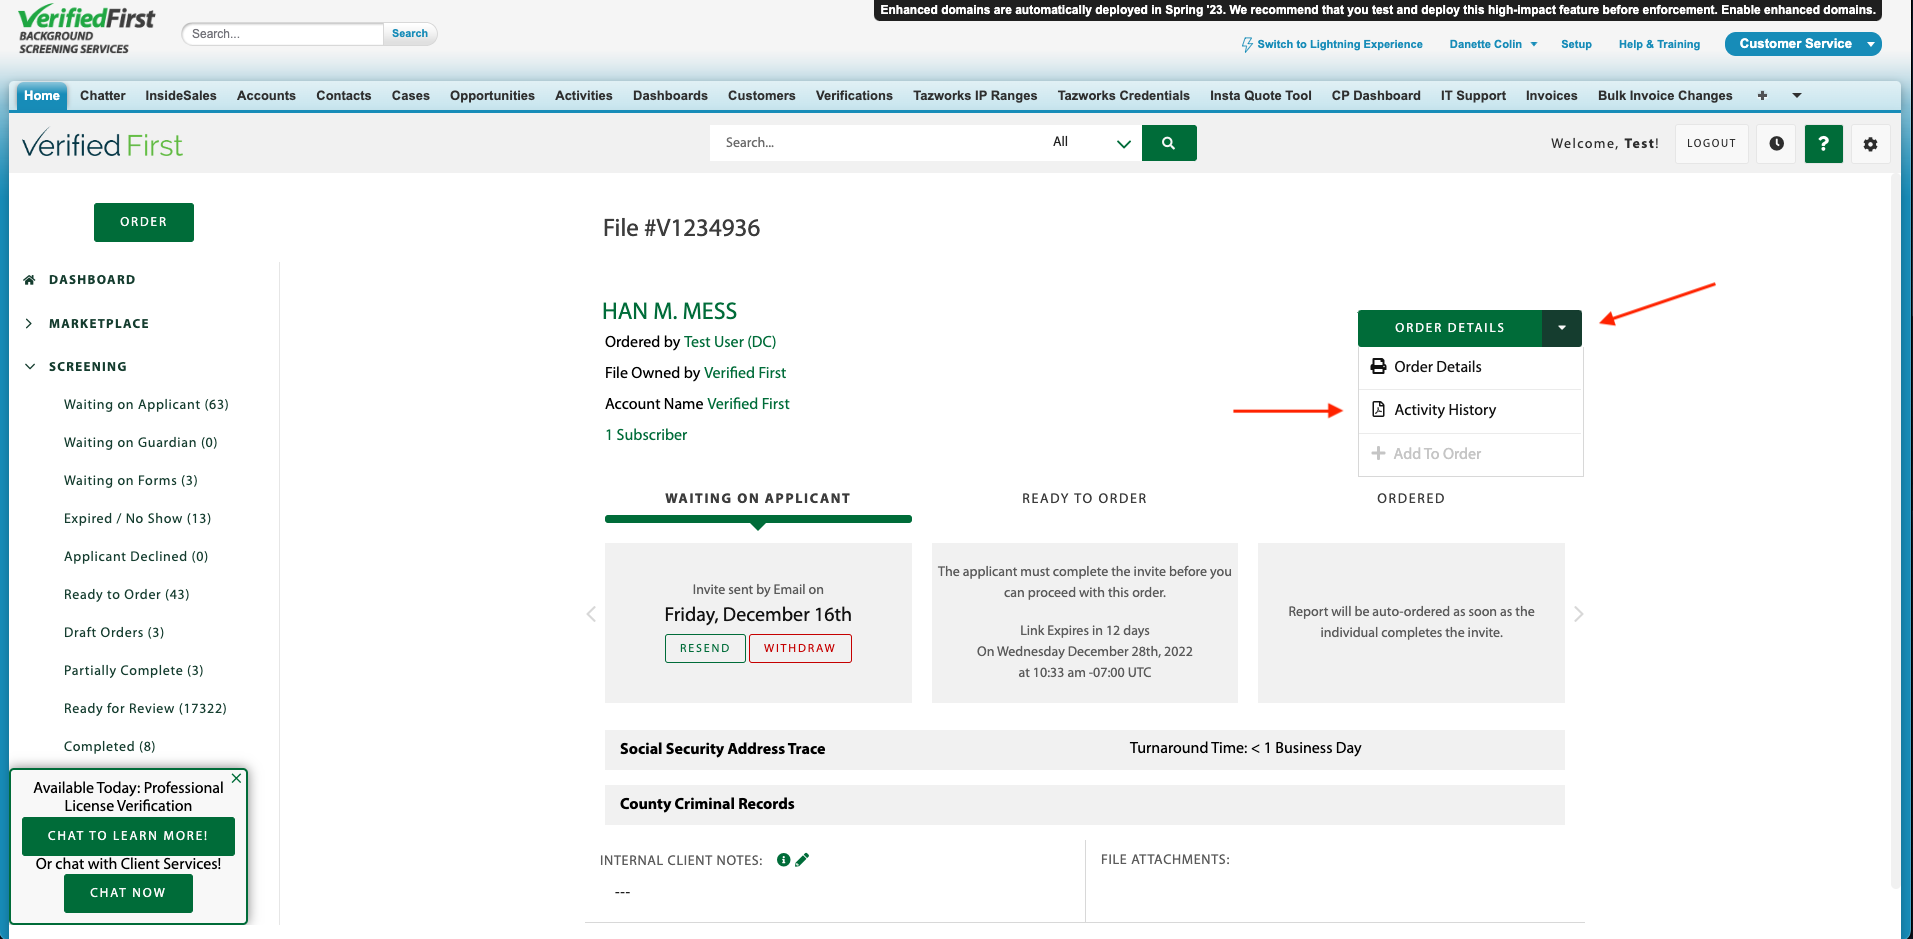Click the top Search button

click(410, 34)
